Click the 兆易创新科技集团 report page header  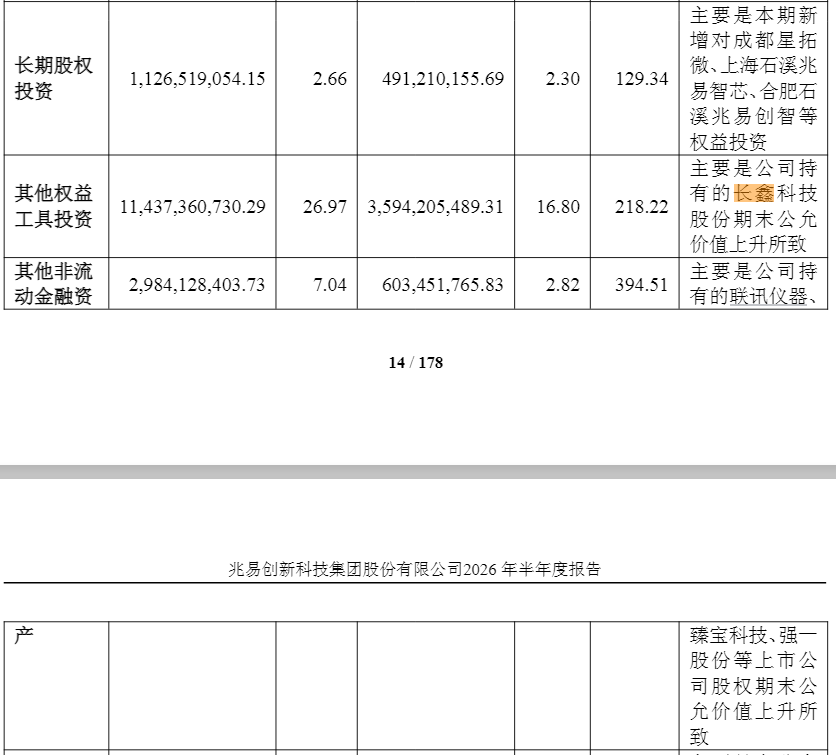[x=414, y=569]
